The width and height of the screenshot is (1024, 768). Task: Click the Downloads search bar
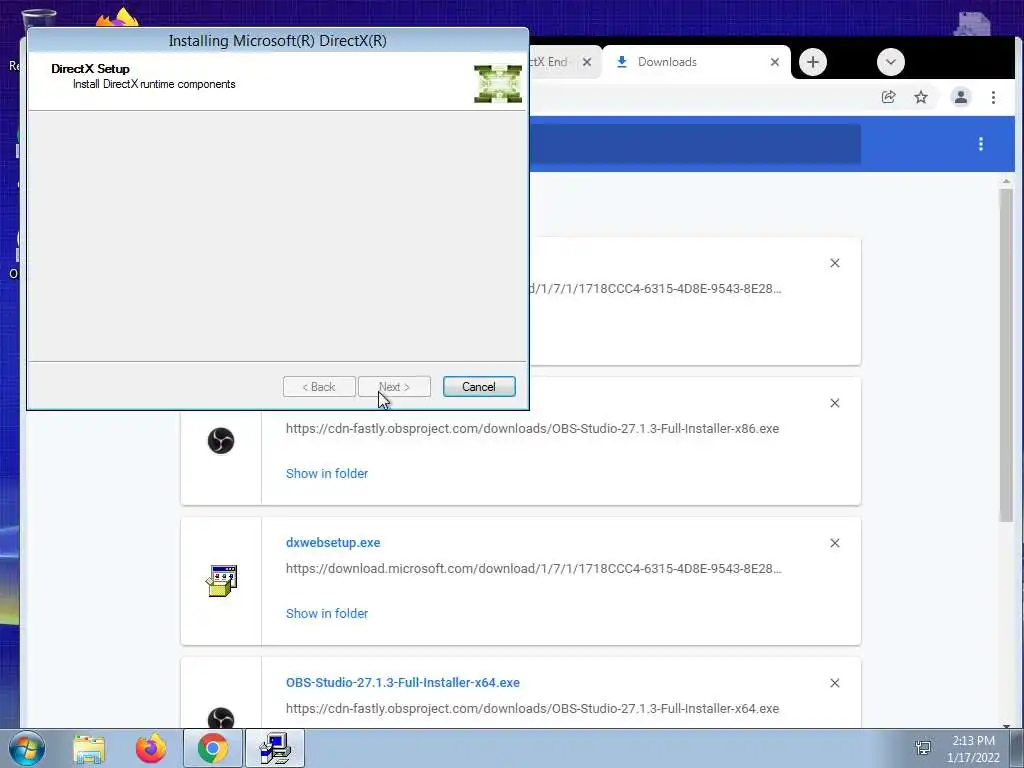coord(695,144)
